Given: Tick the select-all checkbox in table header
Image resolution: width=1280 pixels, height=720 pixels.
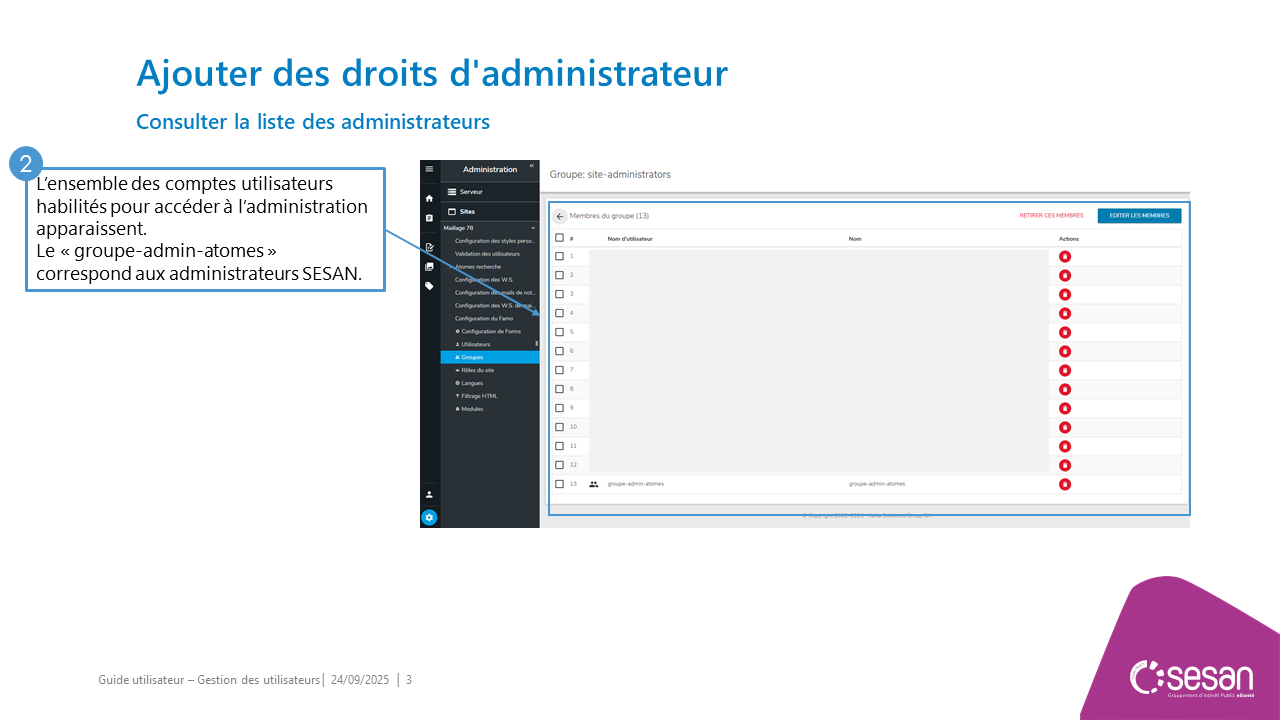Looking at the screenshot, I should [x=560, y=238].
